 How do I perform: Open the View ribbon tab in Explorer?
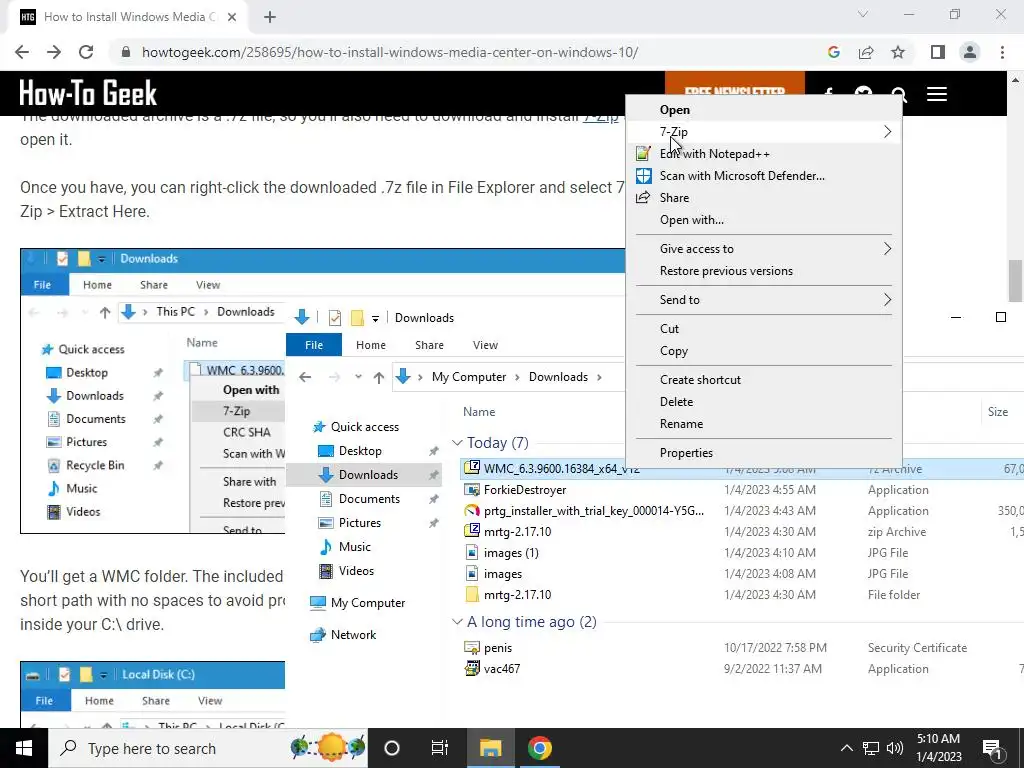point(485,345)
